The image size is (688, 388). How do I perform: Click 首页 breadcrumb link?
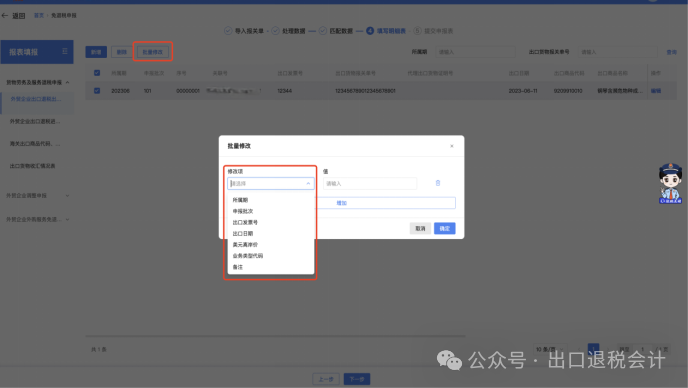pyautogui.click(x=39, y=15)
